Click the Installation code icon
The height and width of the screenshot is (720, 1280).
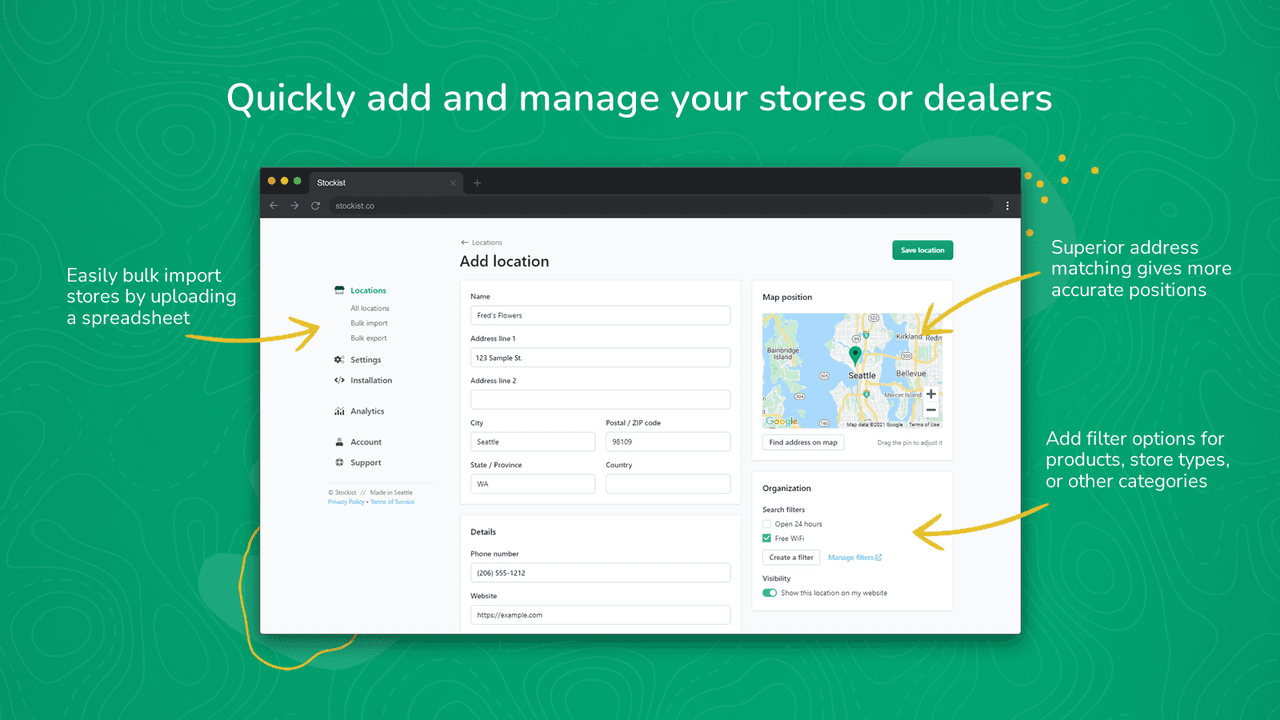[340, 380]
